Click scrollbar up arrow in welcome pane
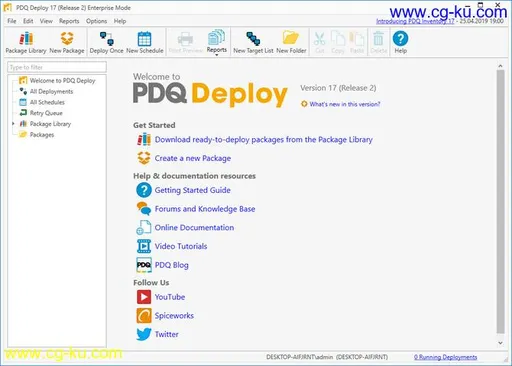The height and width of the screenshot is (366, 512). (x=500, y=66)
